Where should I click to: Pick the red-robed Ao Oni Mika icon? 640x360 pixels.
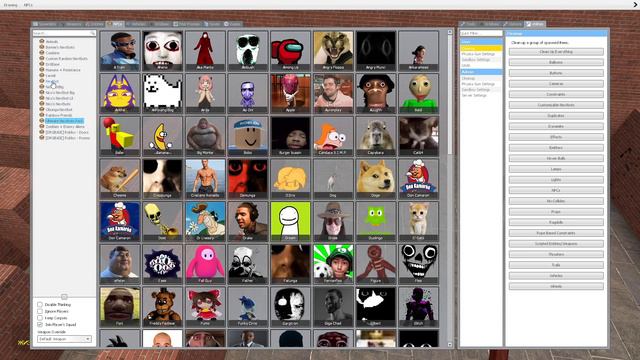coord(205,51)
